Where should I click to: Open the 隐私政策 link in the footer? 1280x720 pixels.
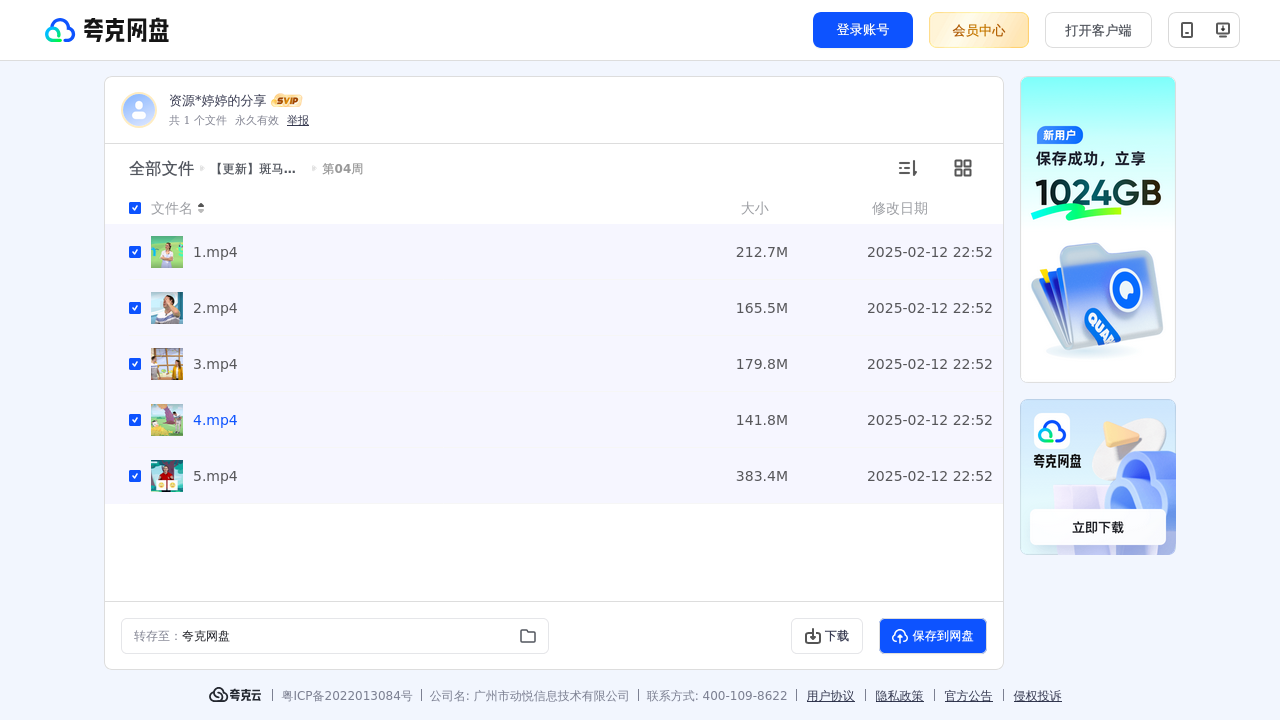[900, 696]
